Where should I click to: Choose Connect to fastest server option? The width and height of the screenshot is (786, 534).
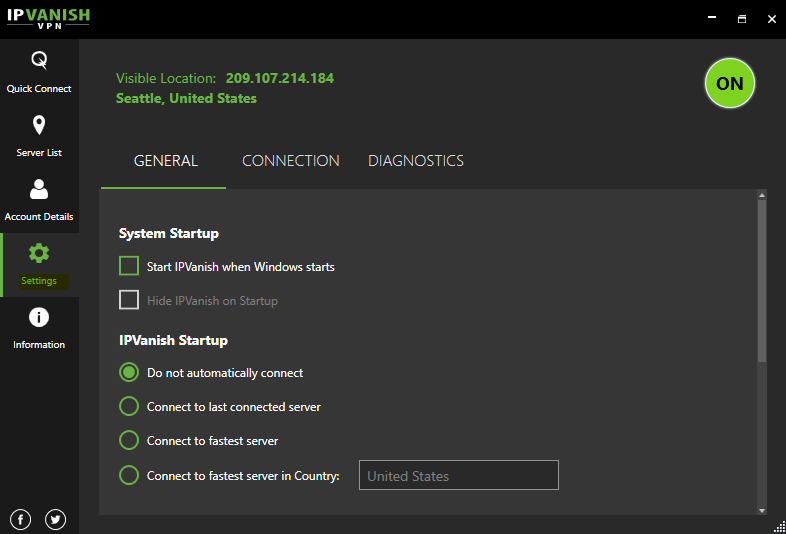point(129,440)
